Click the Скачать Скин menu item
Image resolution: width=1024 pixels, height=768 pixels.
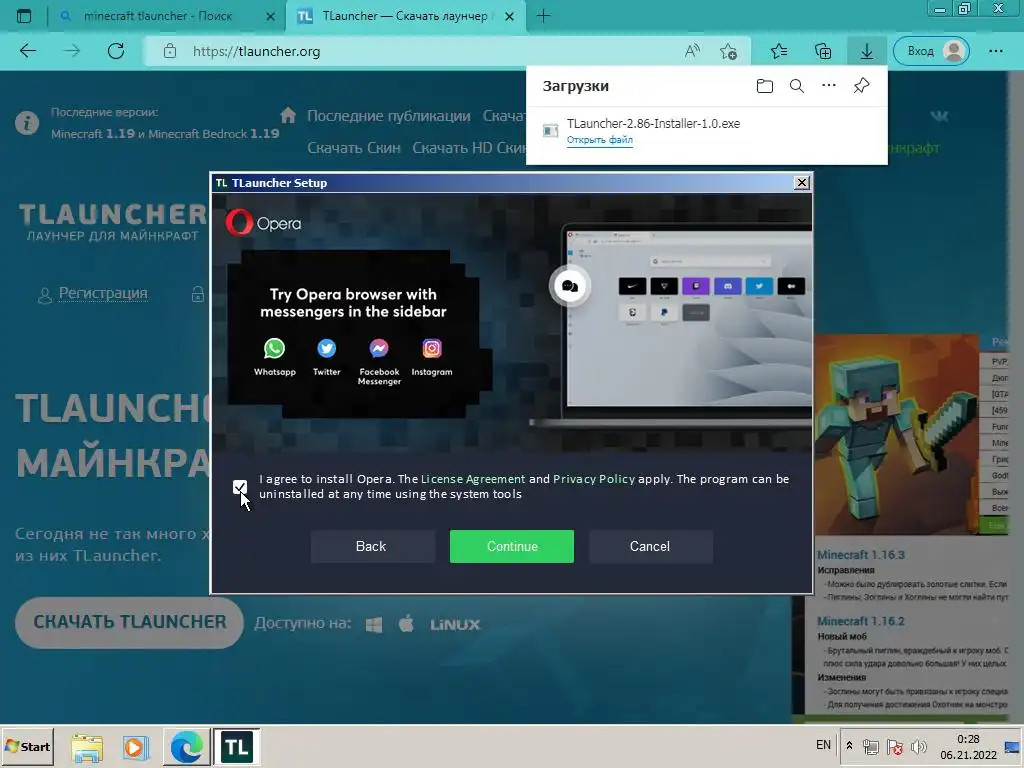(x=354, y=148)
